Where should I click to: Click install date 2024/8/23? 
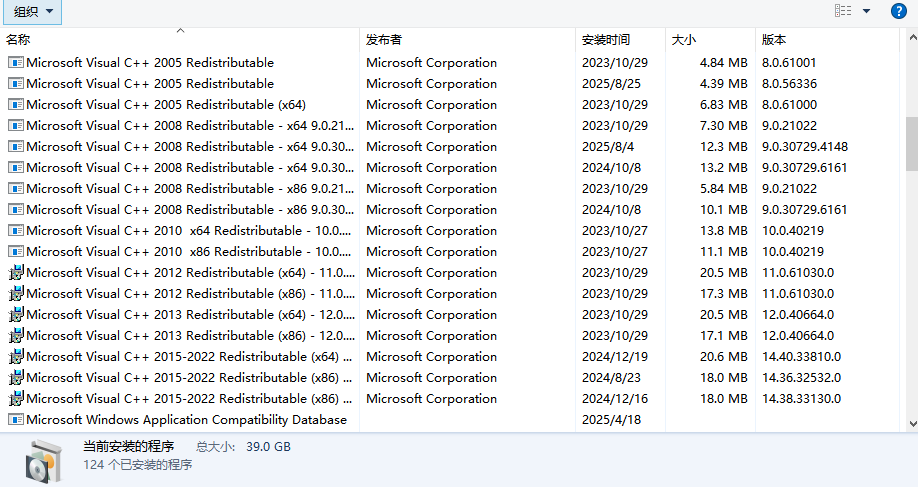[x=611, y=378]
